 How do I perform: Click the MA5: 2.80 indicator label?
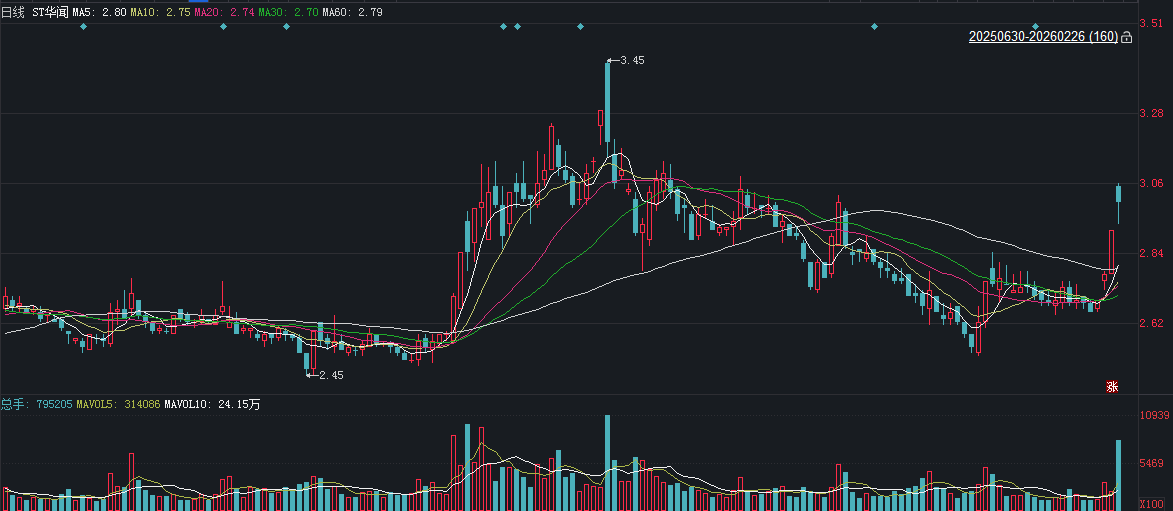point(99,12)
